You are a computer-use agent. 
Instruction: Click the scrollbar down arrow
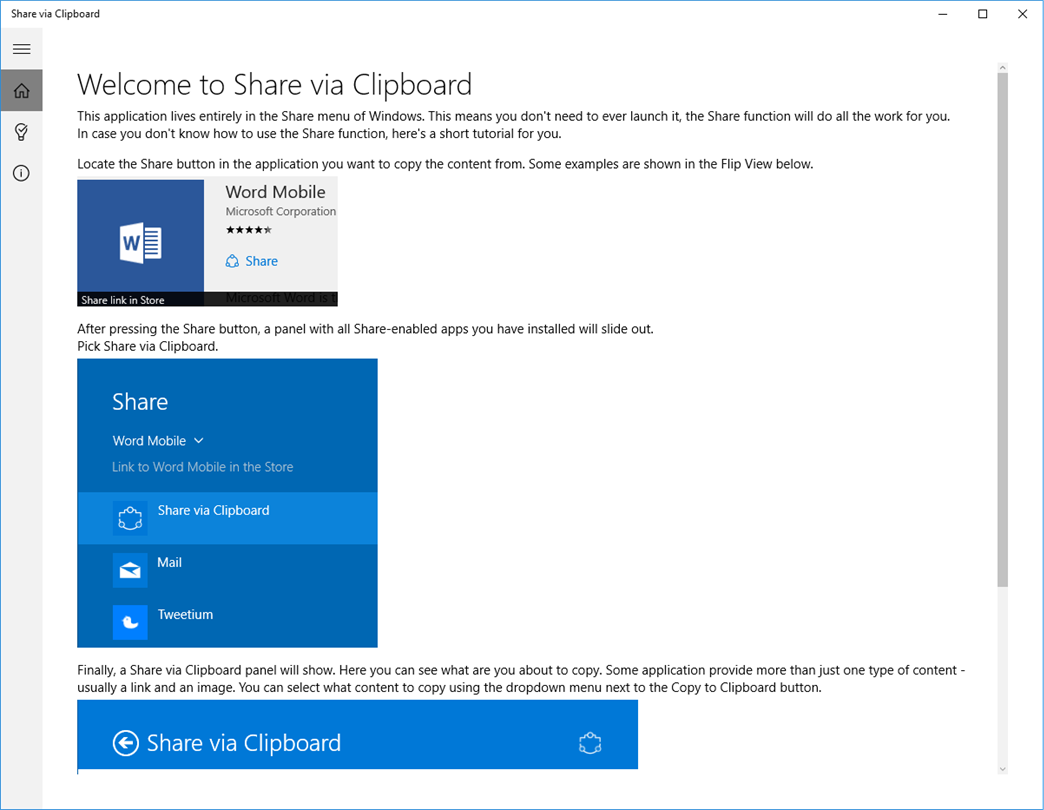pyautogui.click(x=1003, y=769)
